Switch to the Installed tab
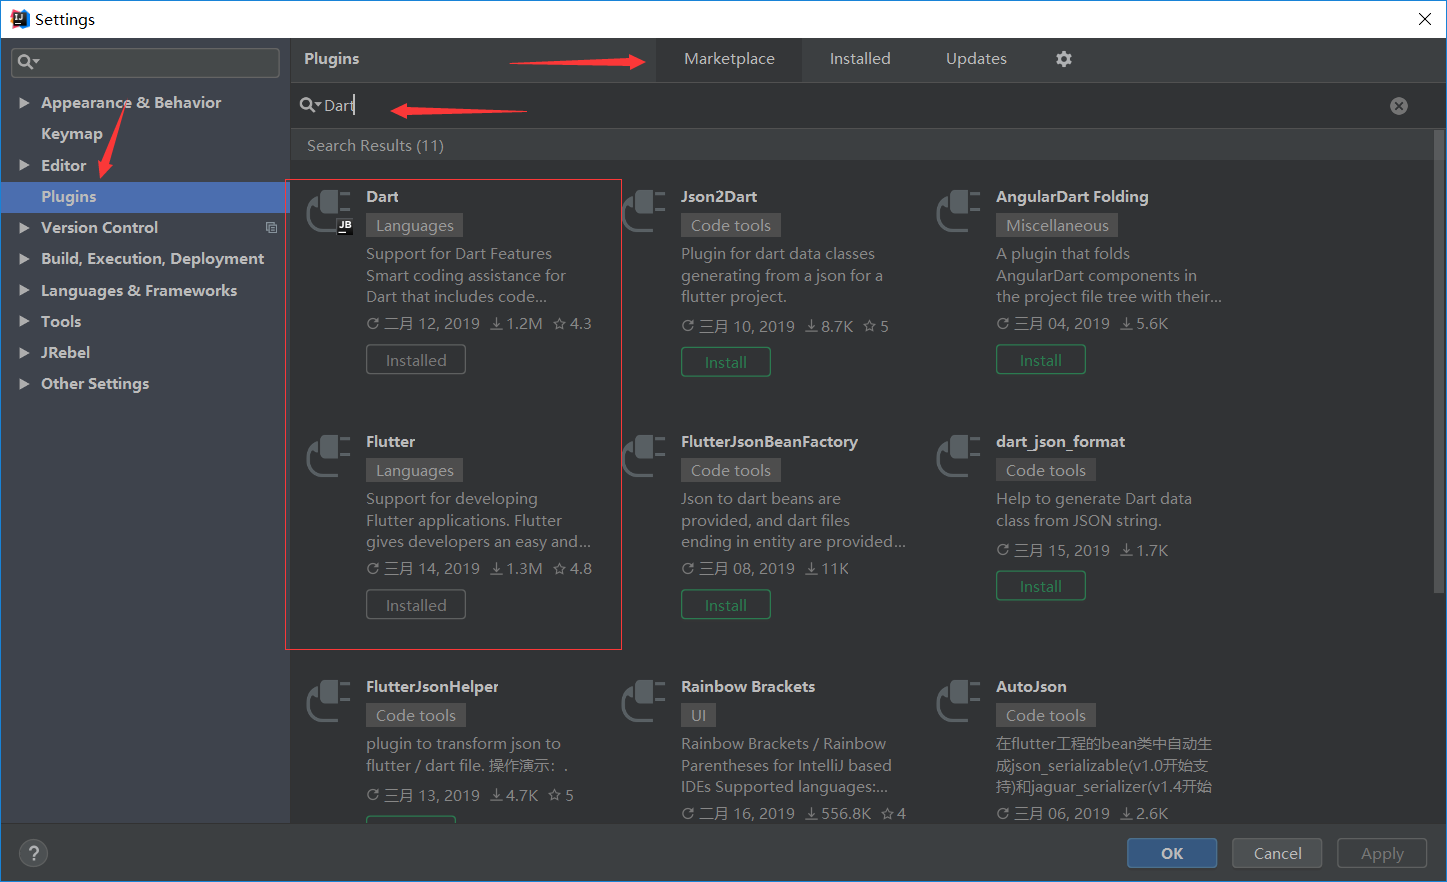The image size is (1447, 882). point(860,59)
